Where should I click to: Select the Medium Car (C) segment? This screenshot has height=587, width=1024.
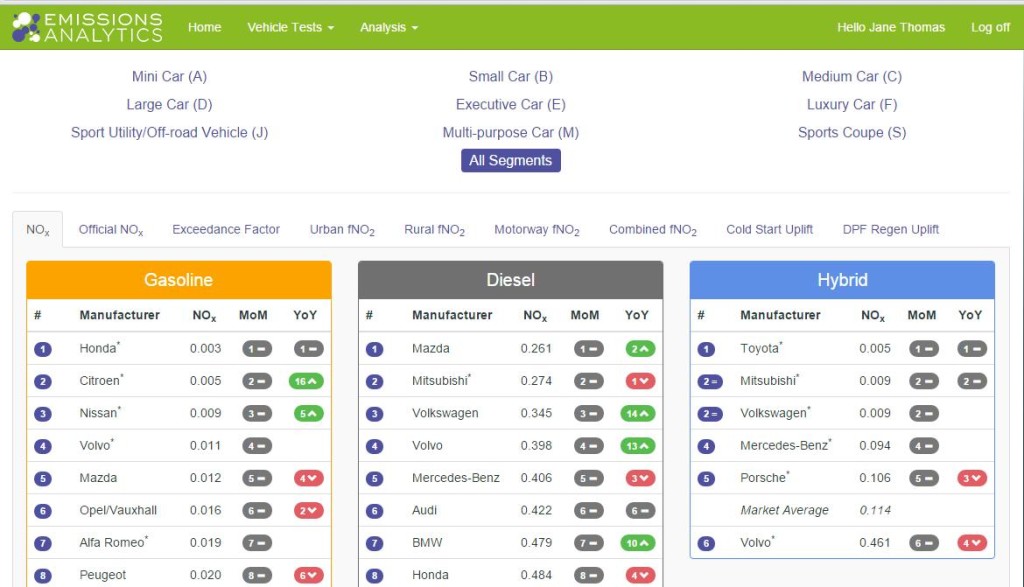pyautogui.click(x=852, y=76)
